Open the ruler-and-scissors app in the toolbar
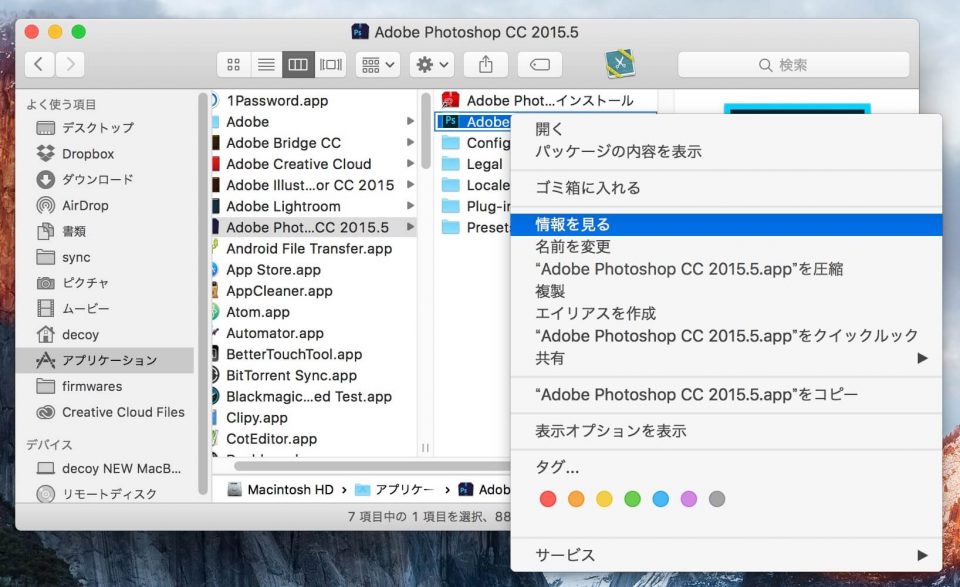Image resolution: width=960 pixels, height=587 pixels. tap(620, 64)
